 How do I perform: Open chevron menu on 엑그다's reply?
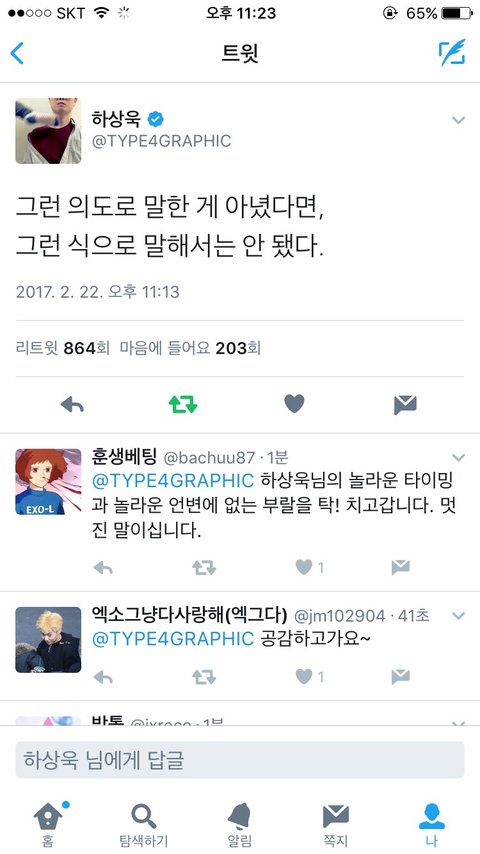point(459,616)
